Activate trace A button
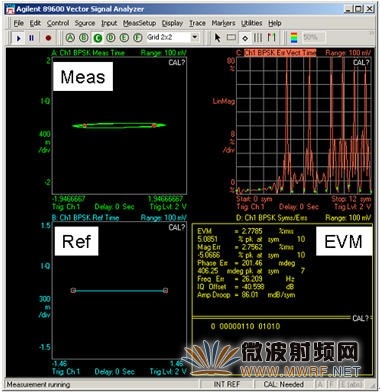 pos(70,38)
